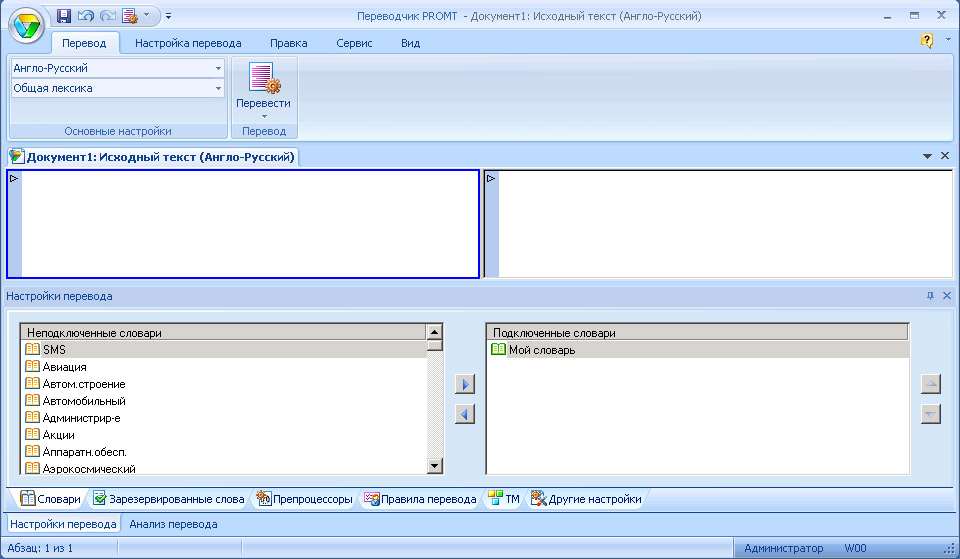The image size is (960, 559).
Task: Expand the Англо-Русский language pair dropdown
Action: coord(218,68)
